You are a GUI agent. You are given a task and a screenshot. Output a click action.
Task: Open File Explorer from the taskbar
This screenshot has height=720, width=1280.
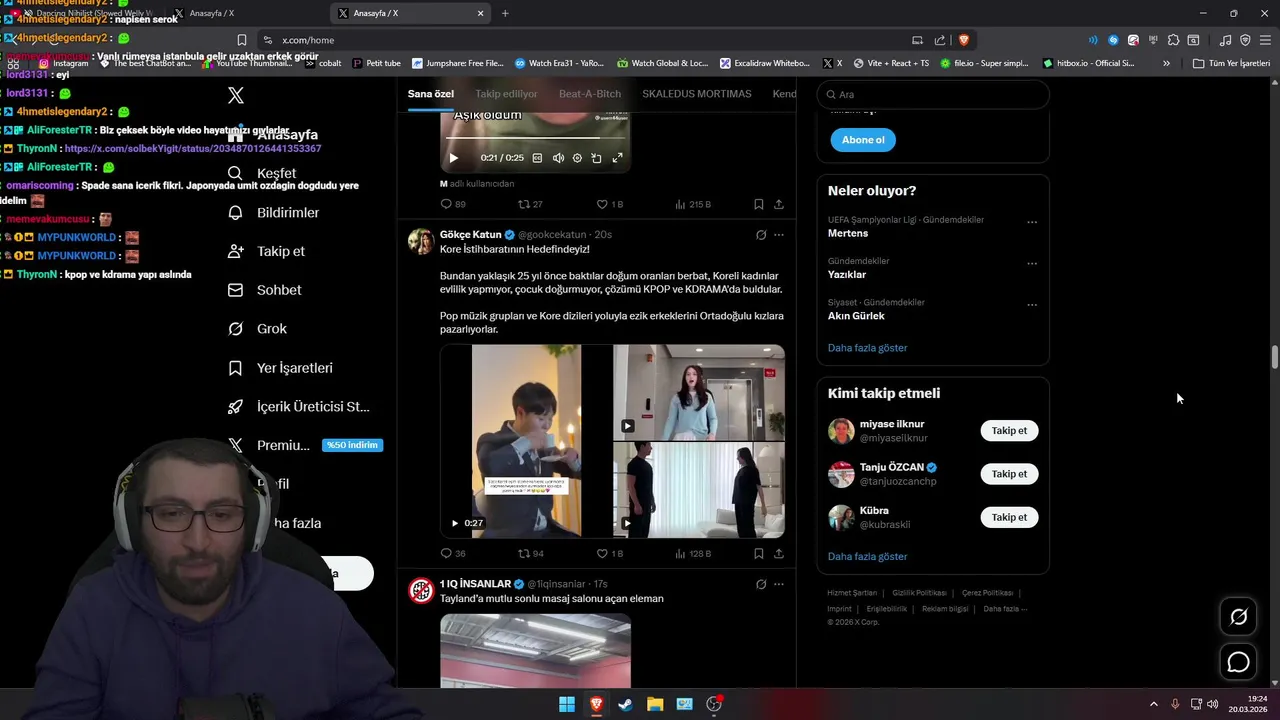(x=655, y=704)
